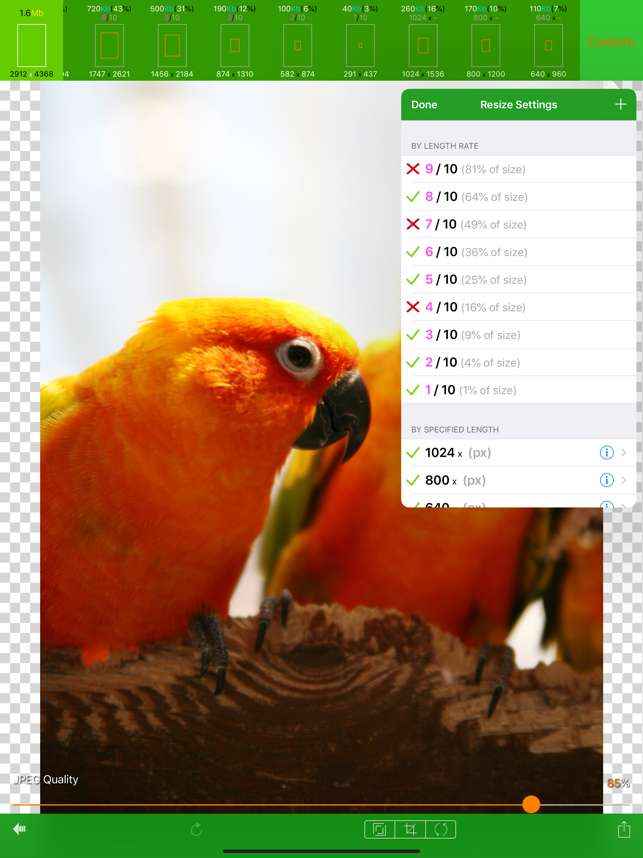The height and width of the screenshot is (858, 643).
Task: Select the 640 x 960 size preset
Action: (x=548, y=41)
